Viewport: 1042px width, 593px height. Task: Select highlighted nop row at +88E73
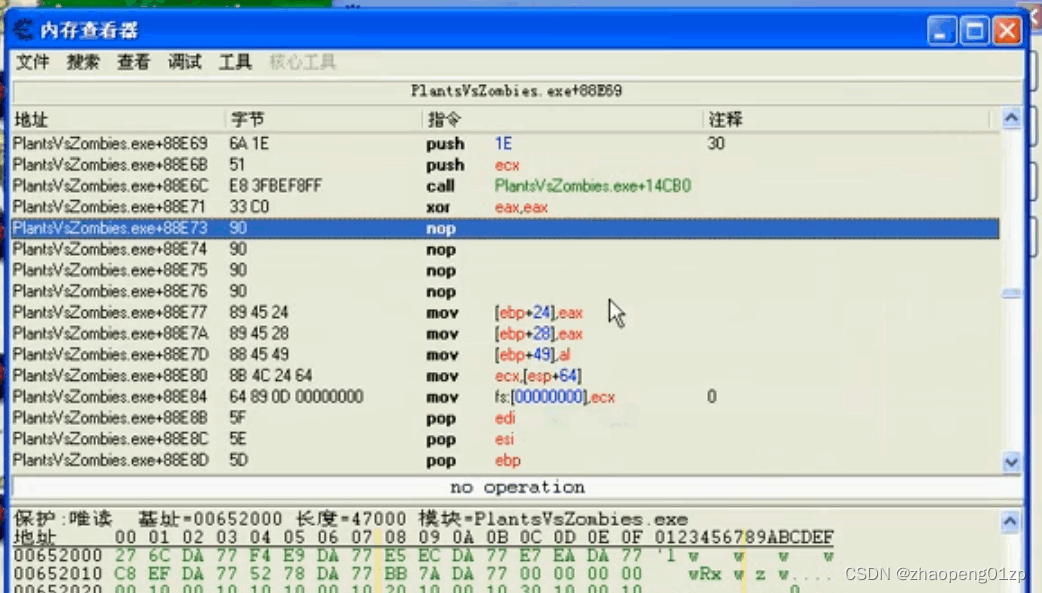(x=505, y=229)
